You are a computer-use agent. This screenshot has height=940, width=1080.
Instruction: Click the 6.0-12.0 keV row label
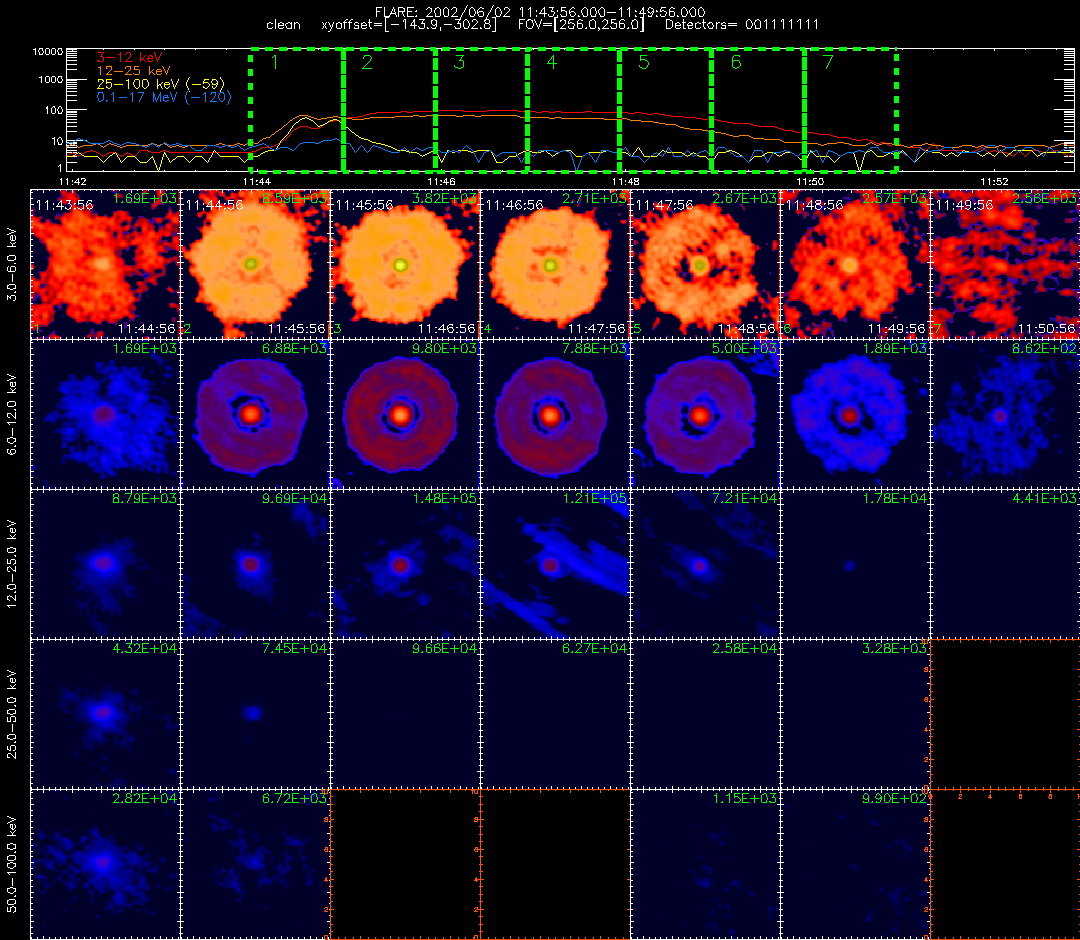coord(12,414)
